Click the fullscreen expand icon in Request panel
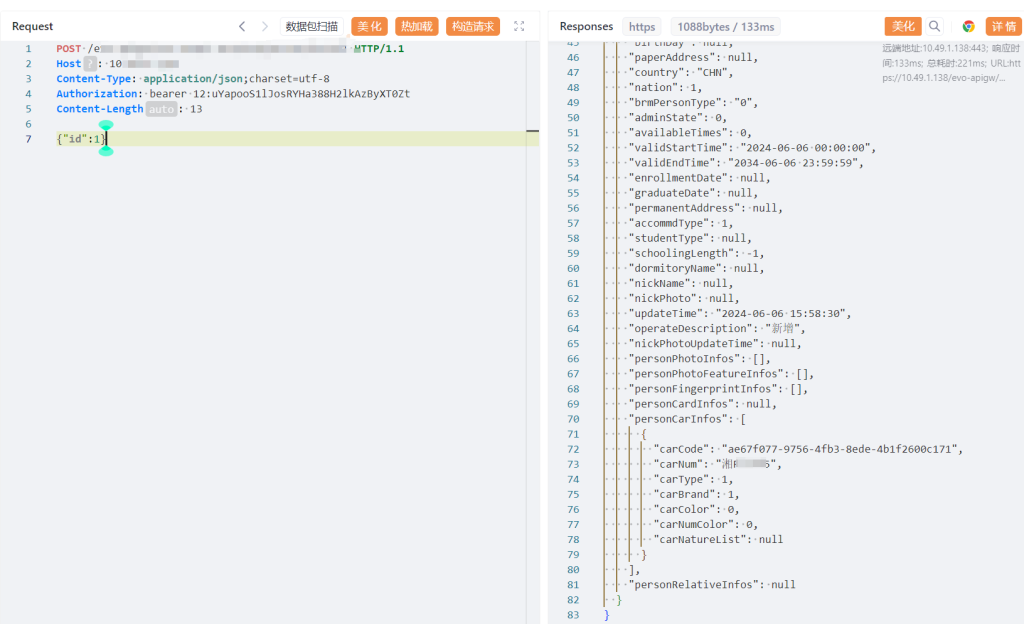The image size is (1024, 624). point(519,26)
